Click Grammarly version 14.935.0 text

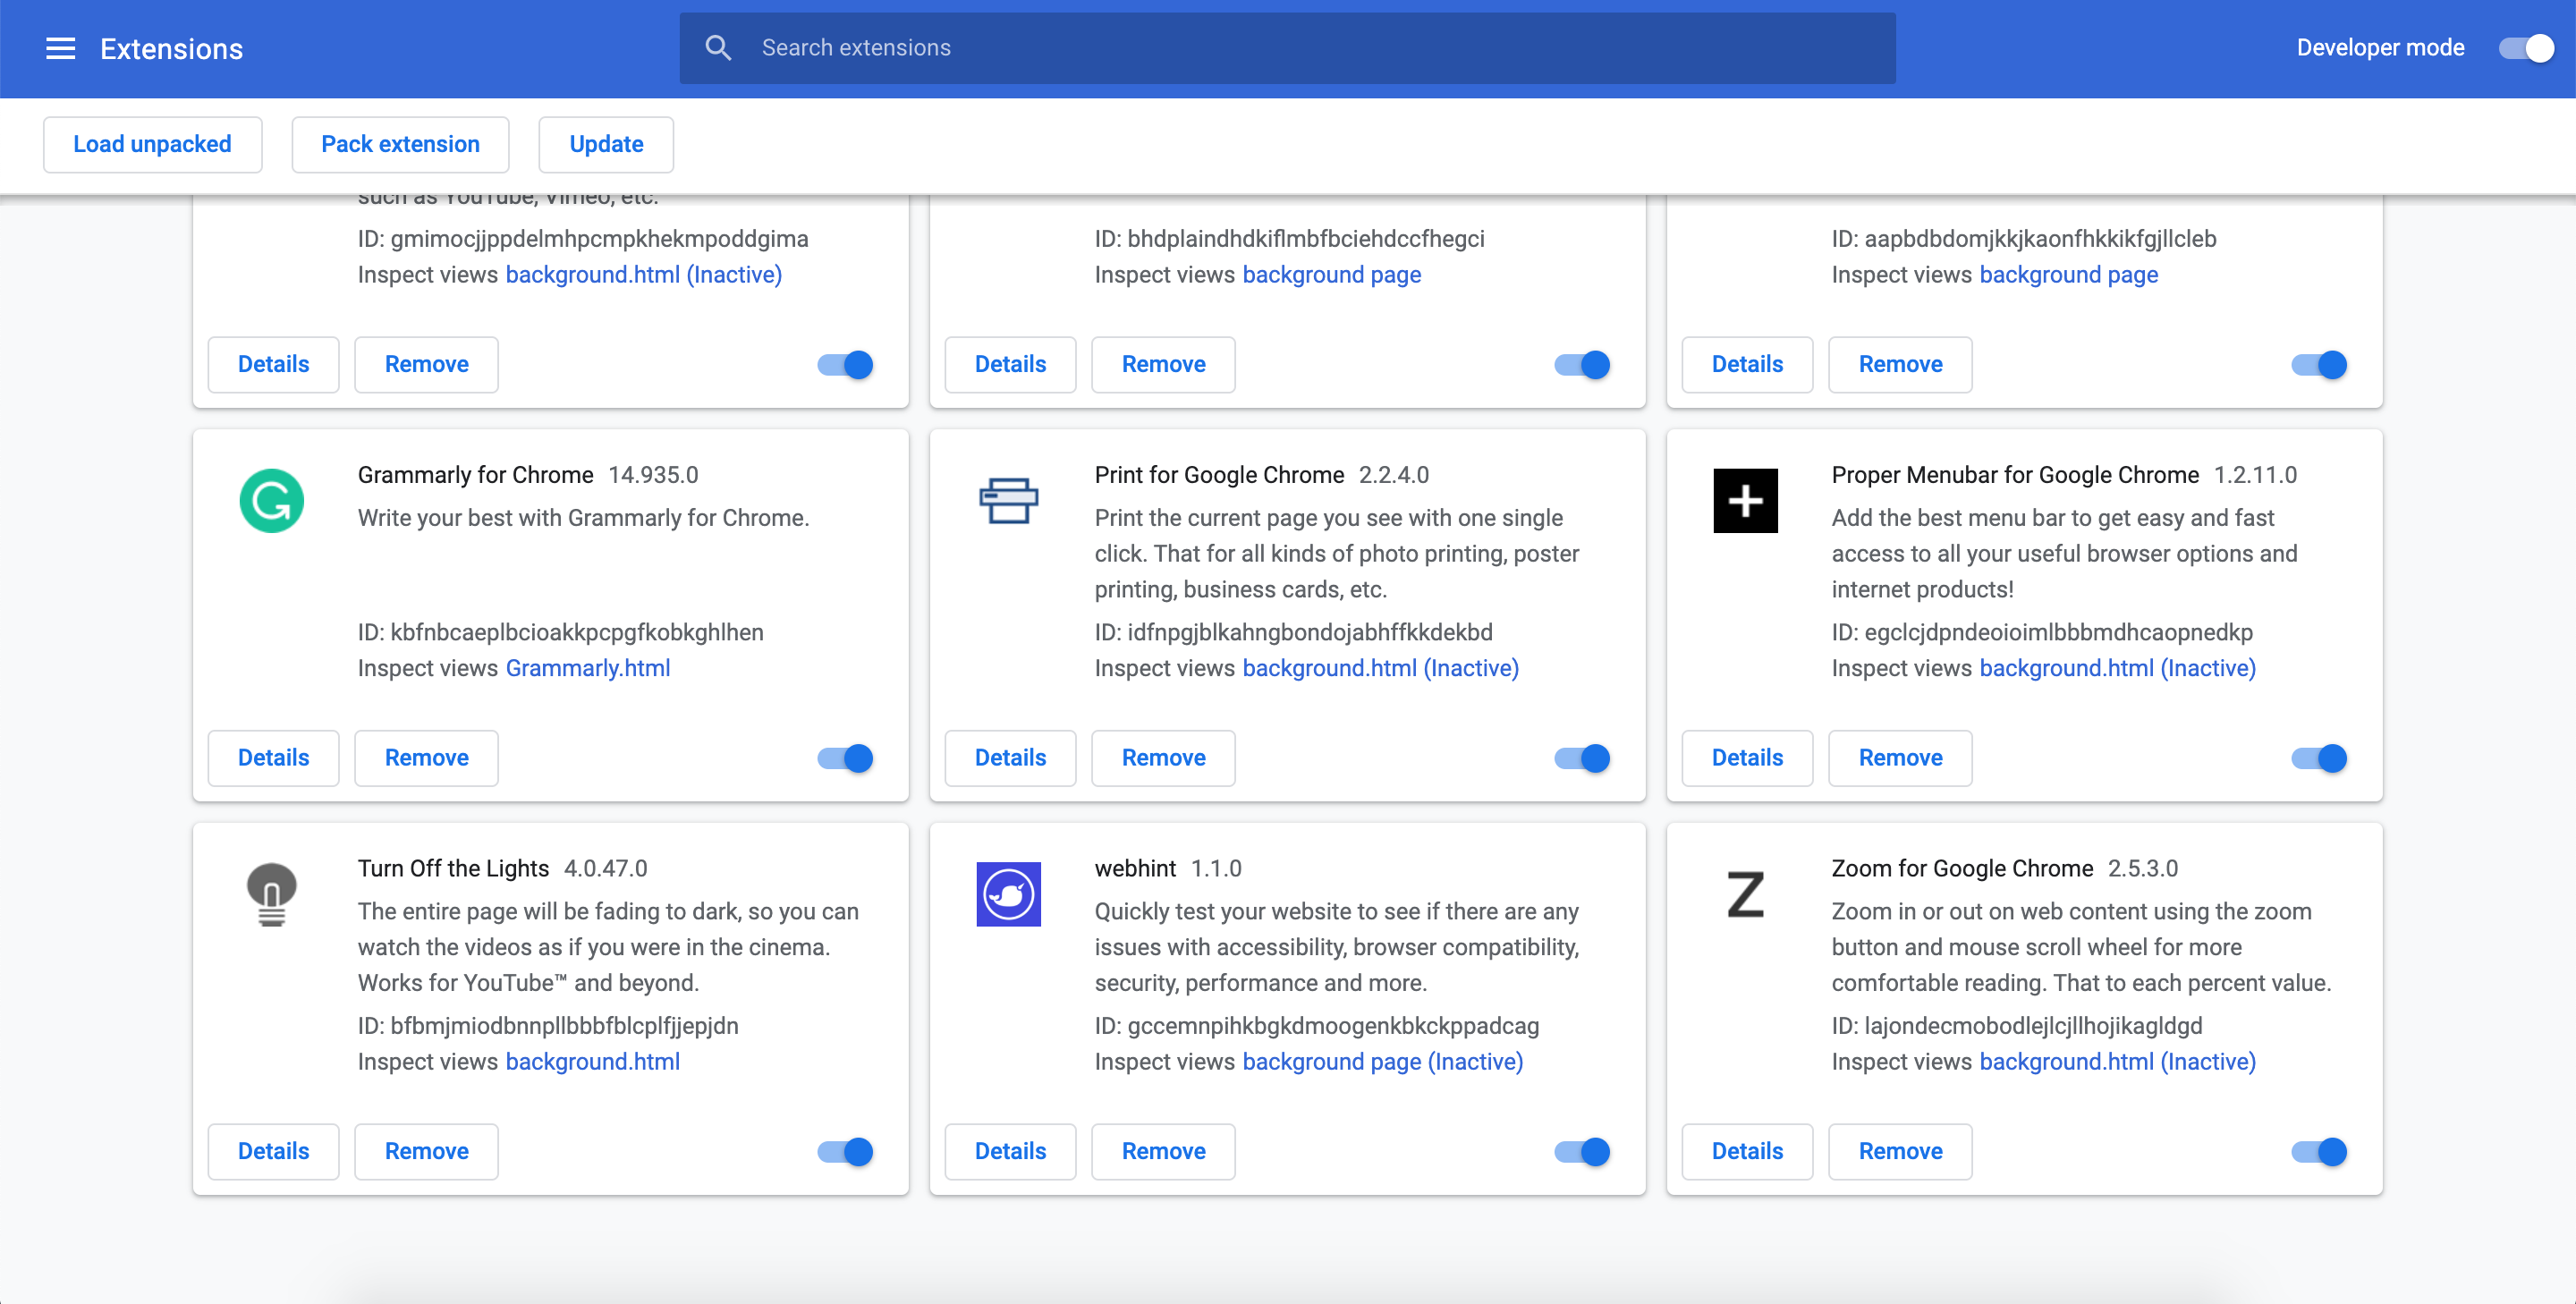click(x=653, y=475)
